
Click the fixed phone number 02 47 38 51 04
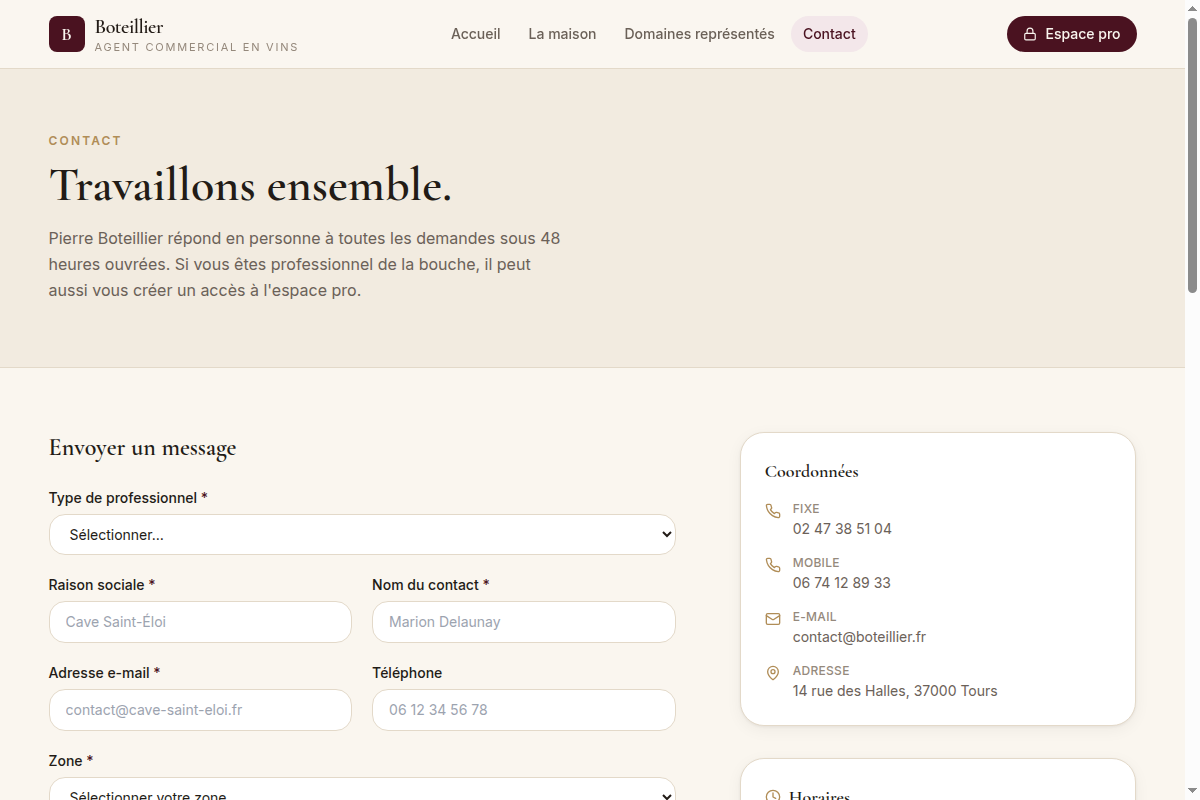pos(842,529)
